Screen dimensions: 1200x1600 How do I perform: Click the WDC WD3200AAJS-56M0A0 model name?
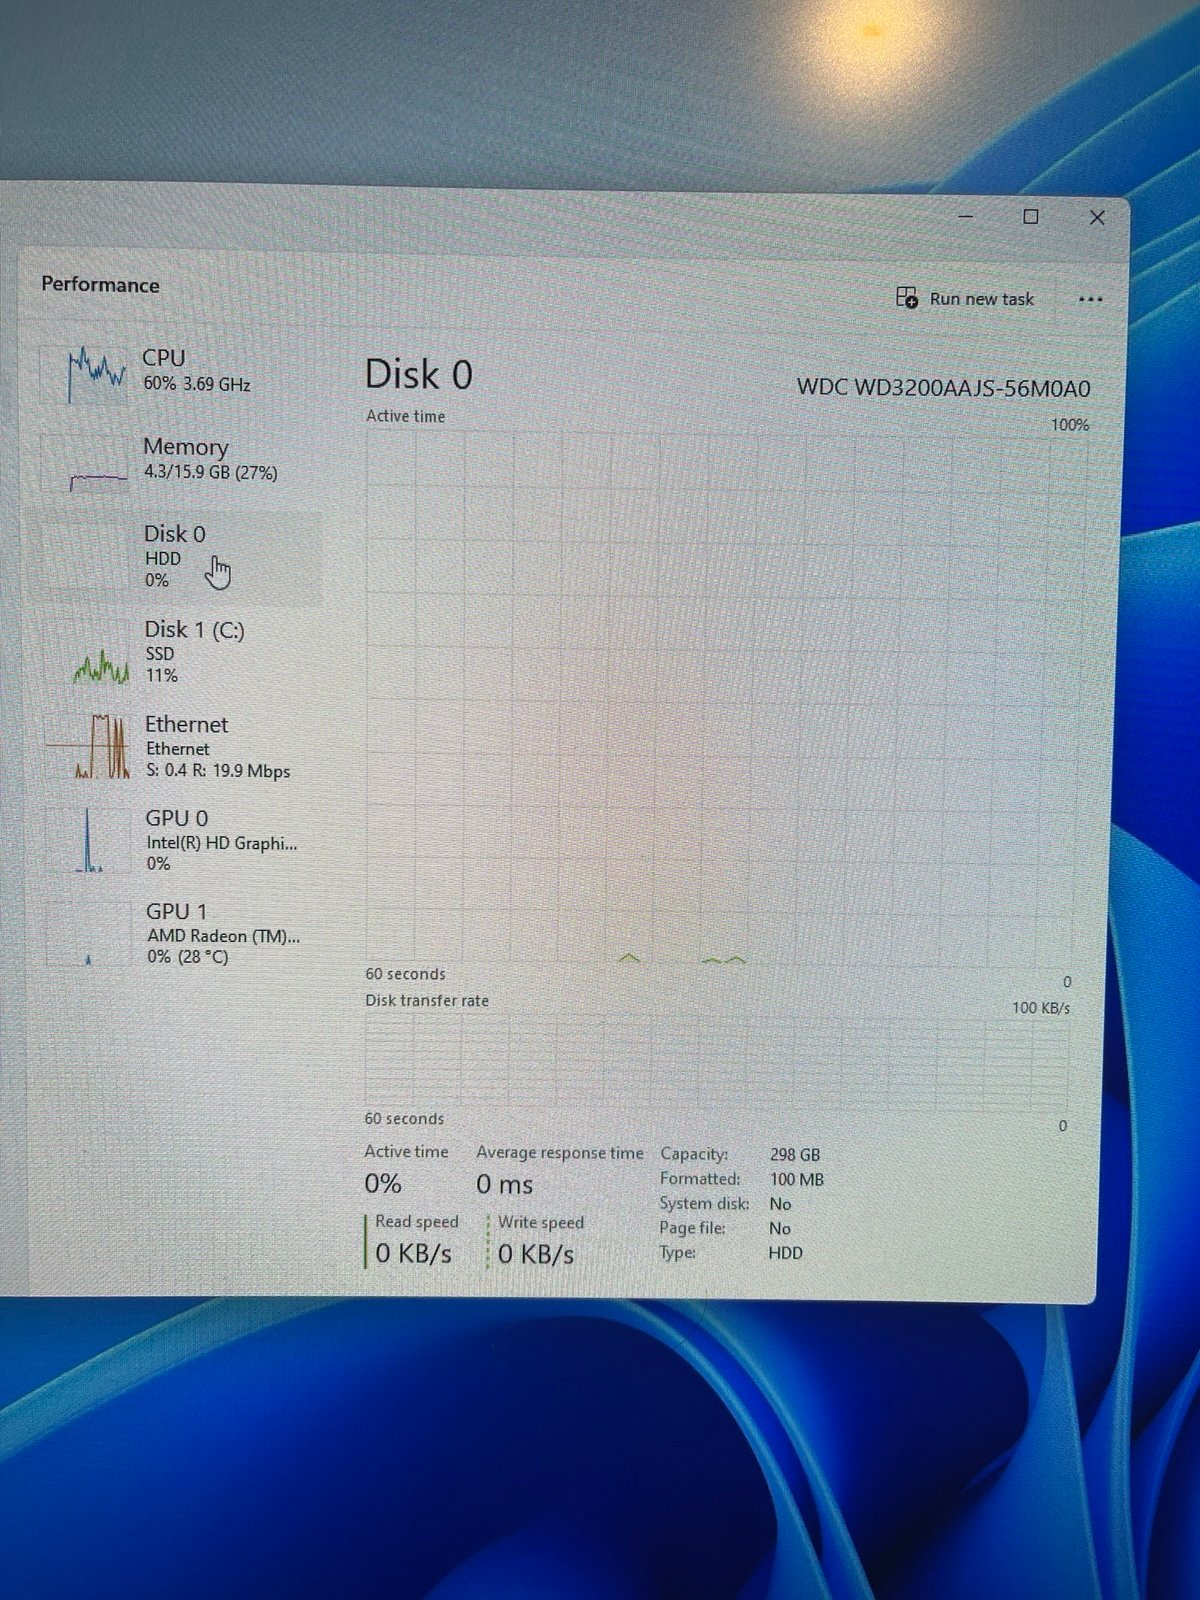[x=943, y=388]
